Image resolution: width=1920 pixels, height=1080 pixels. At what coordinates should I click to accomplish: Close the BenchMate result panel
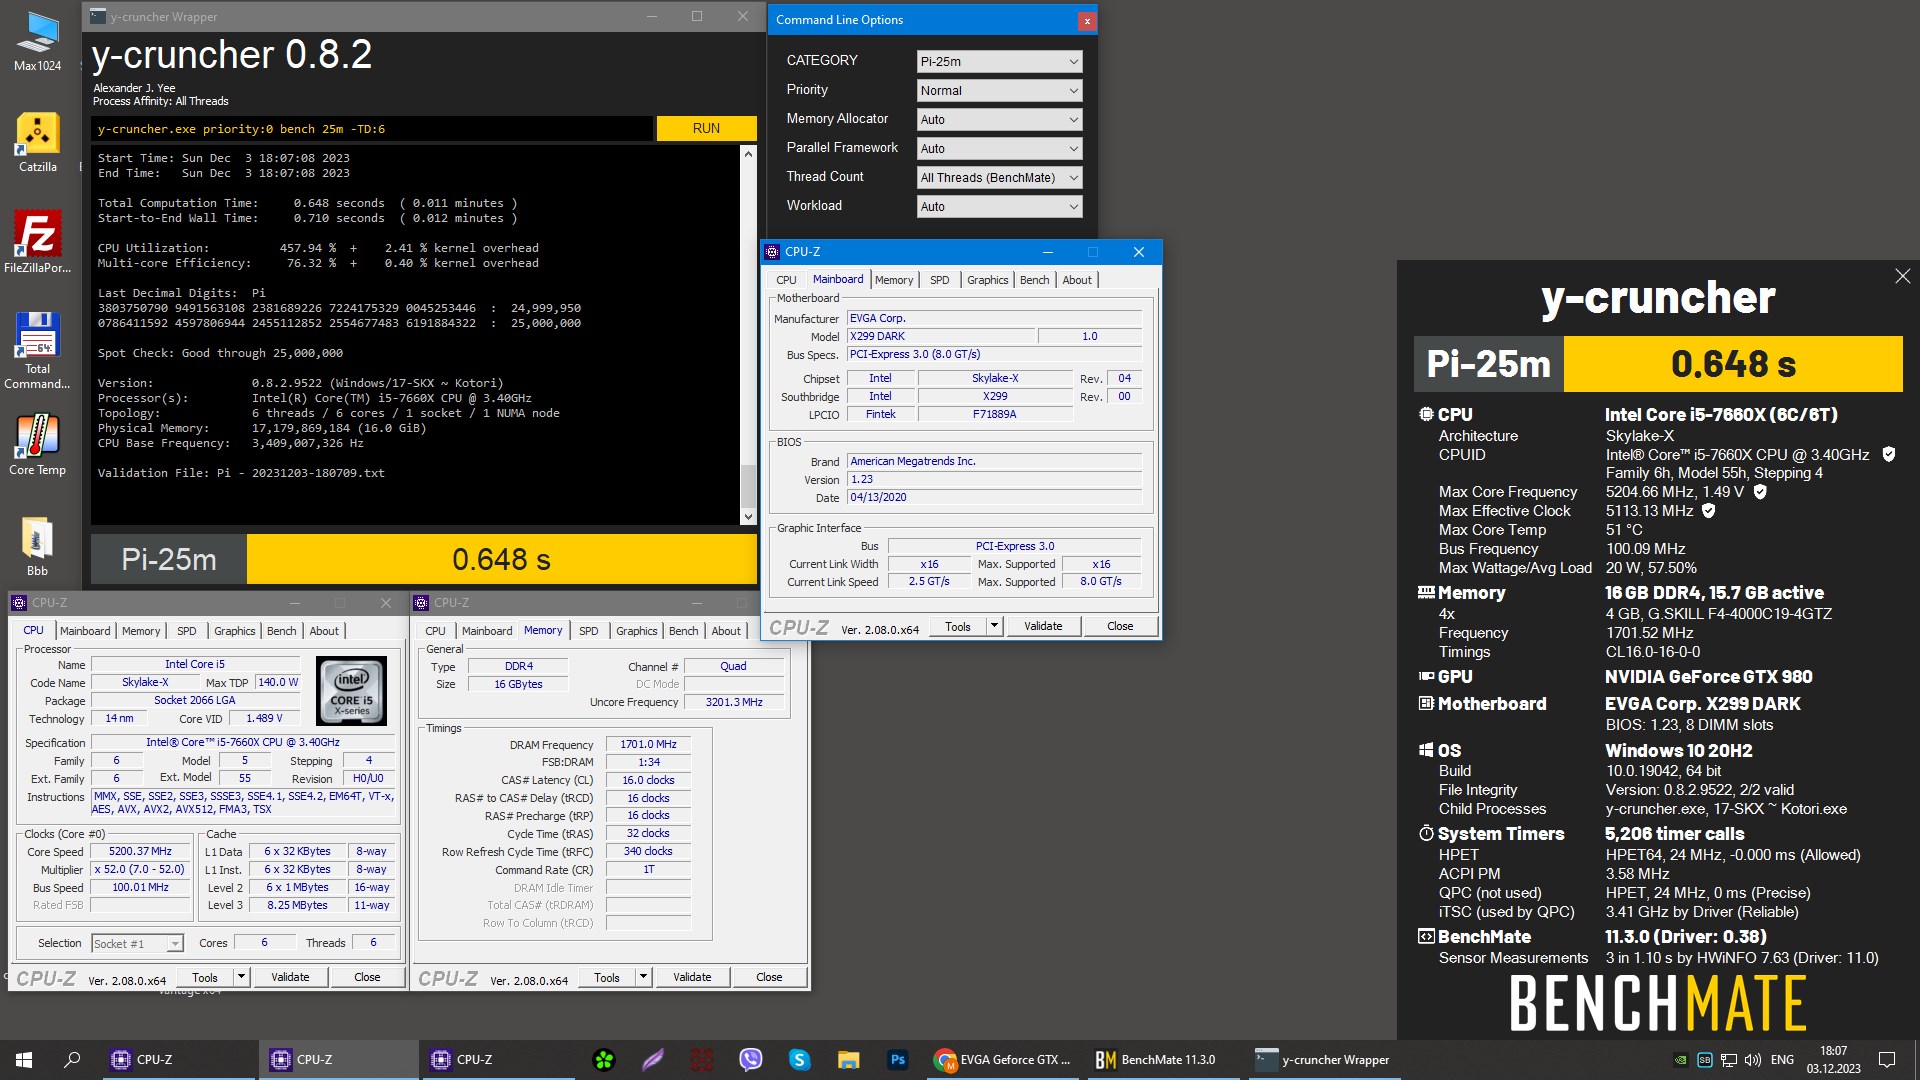[x=1902, y=276]
